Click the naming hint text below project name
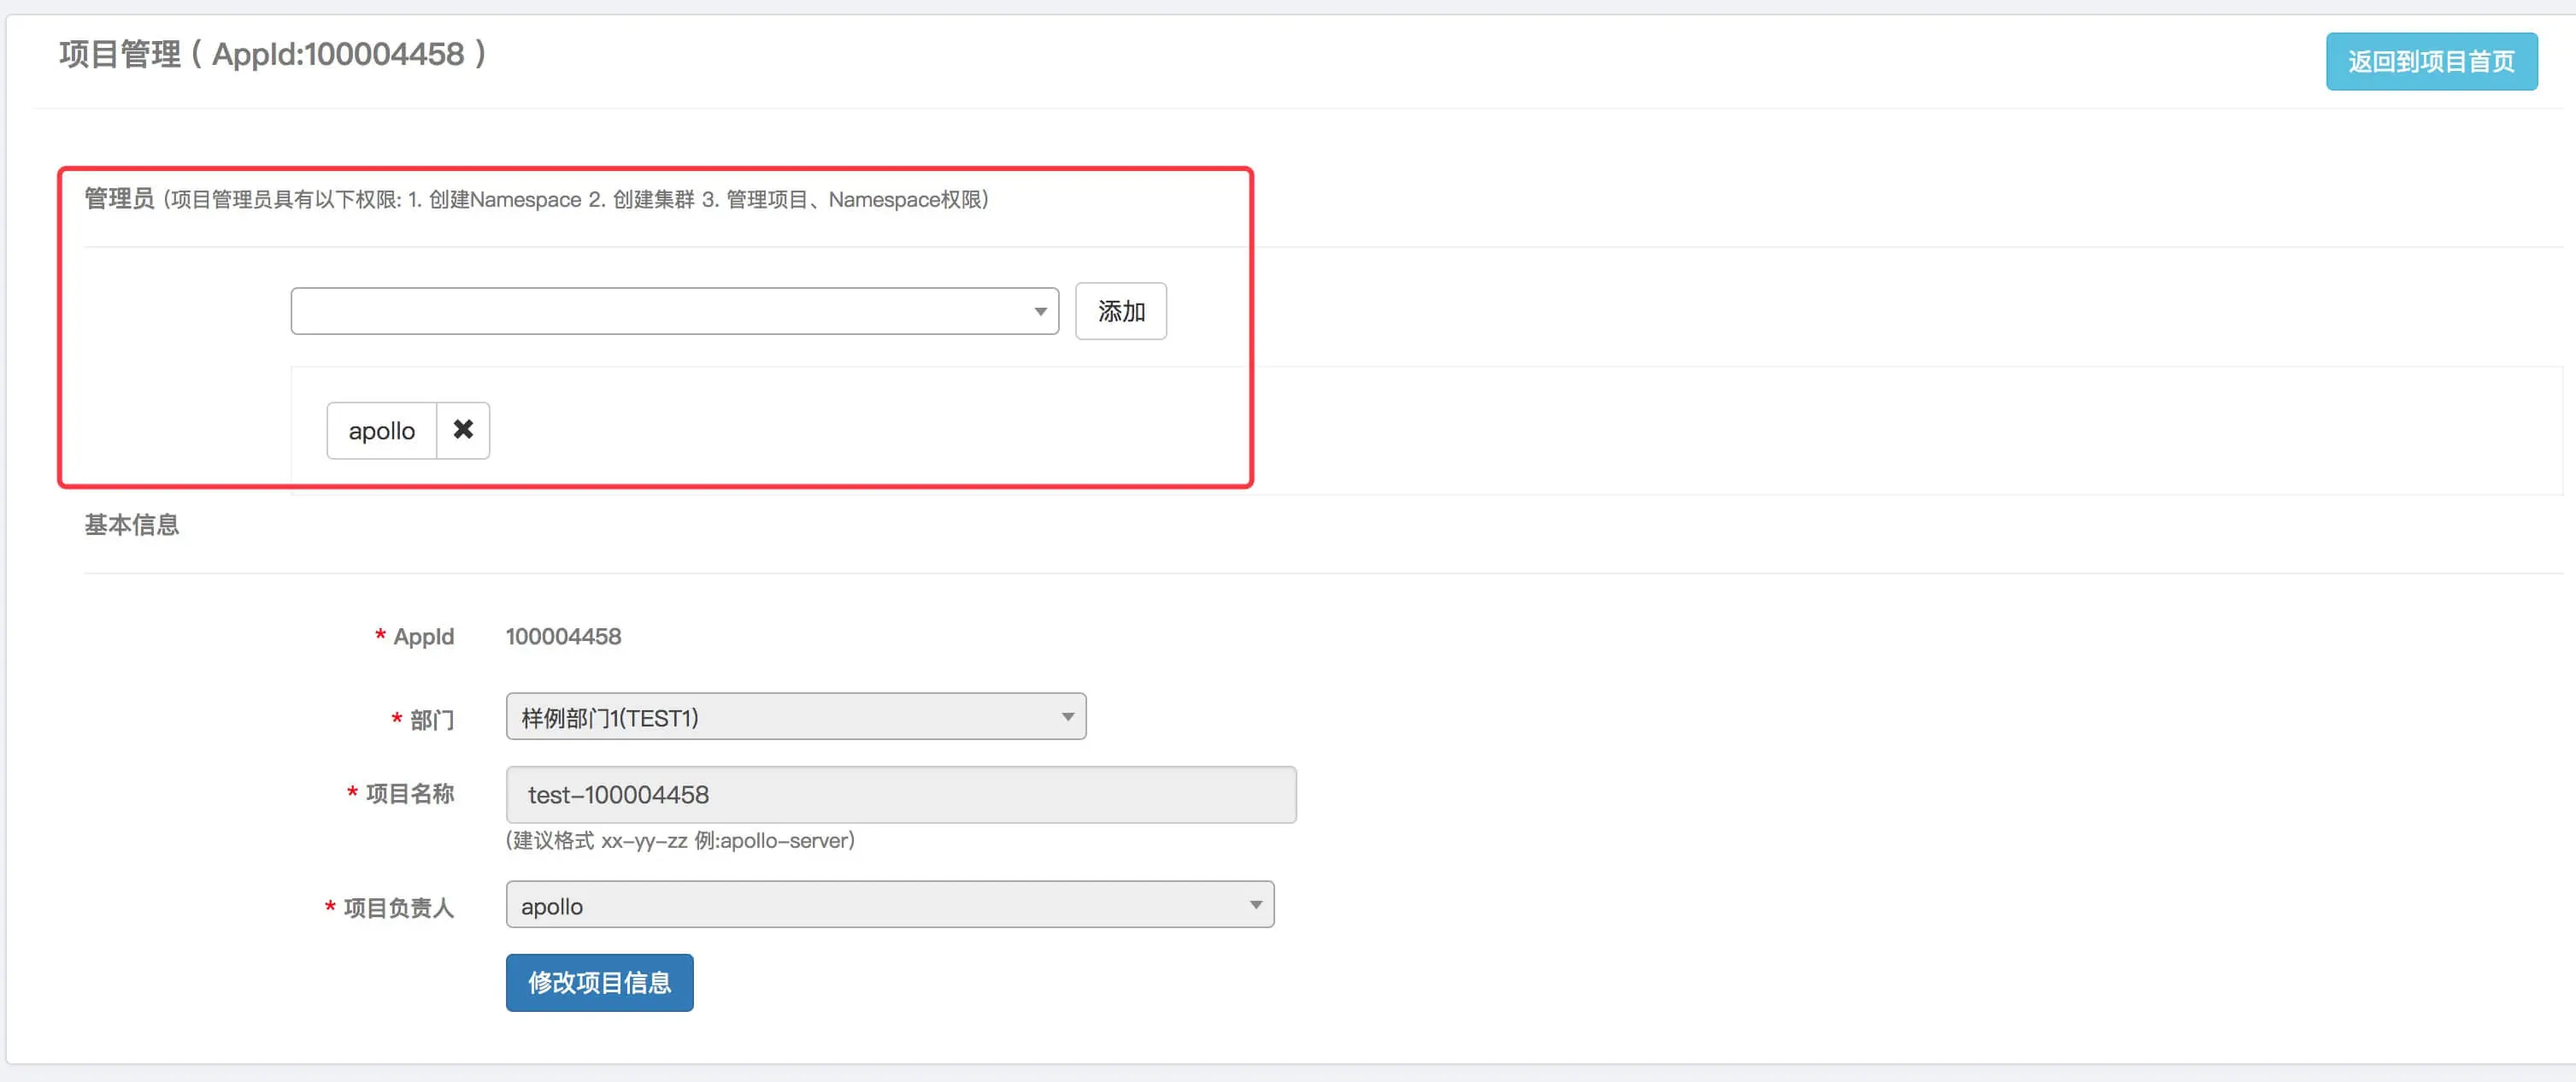This screenshot has width=2576, height=1082. [680, 841]
